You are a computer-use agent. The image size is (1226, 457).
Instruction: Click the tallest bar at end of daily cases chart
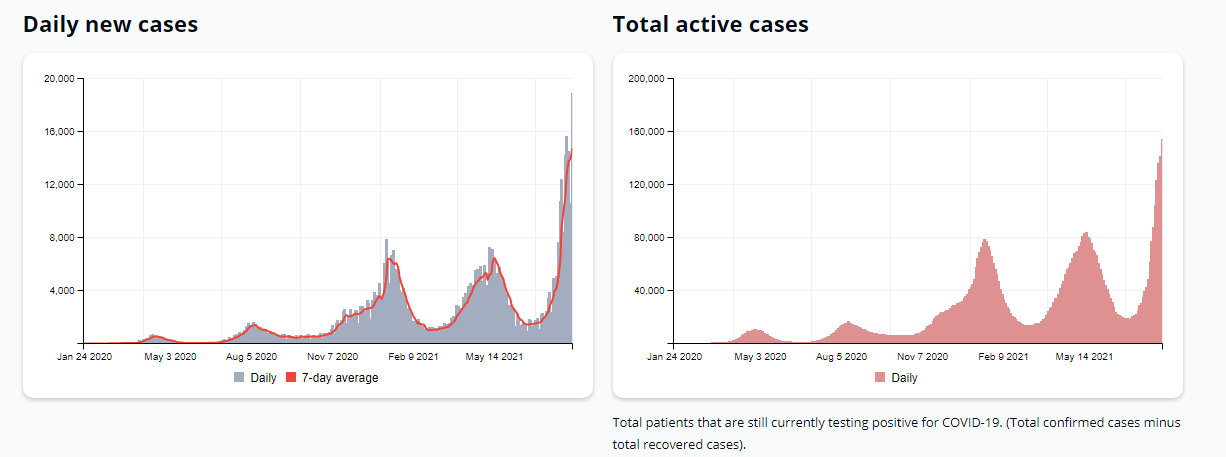point(571,218)
